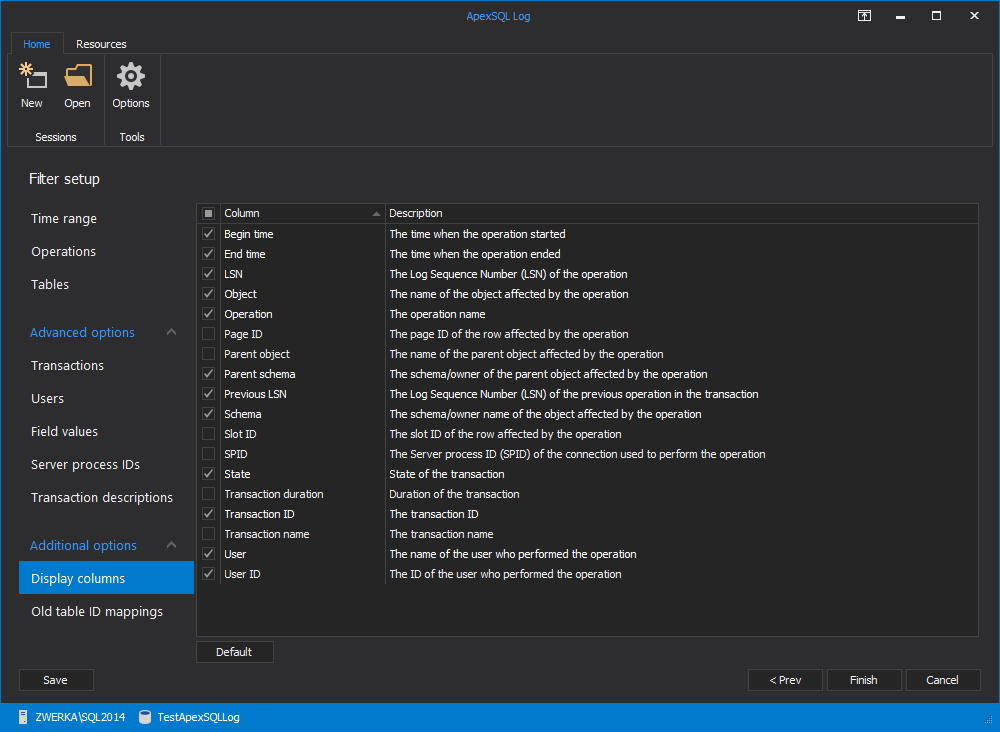This screenshot has height=732, width=1000.
Task: Uncheck the User column checkbox
Action: (209, 553)
